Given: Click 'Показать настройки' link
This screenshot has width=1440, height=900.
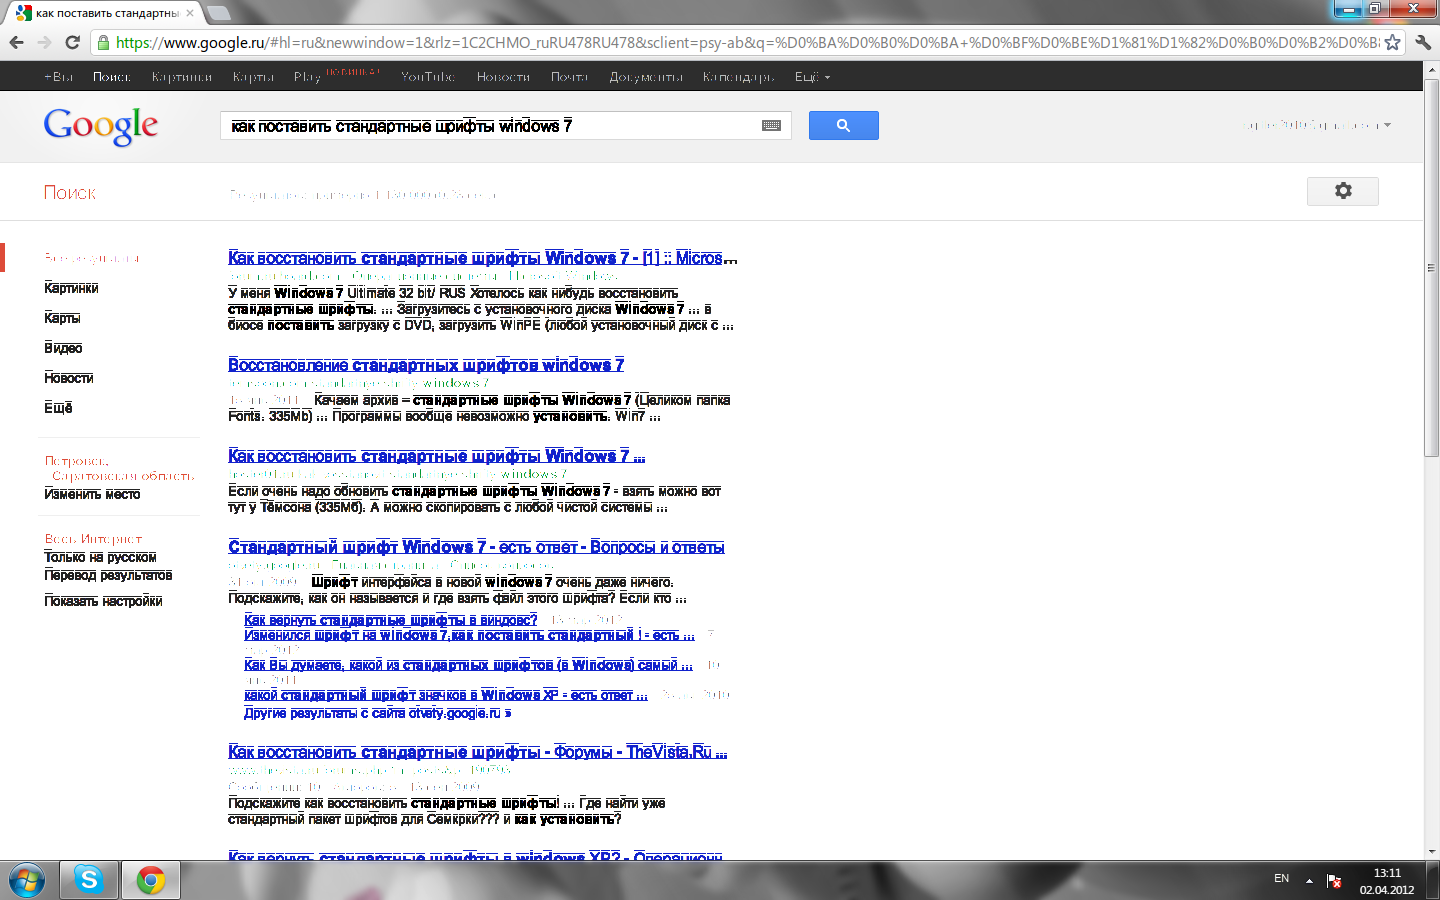Looking at the screenshot, I should pos(103,601).
